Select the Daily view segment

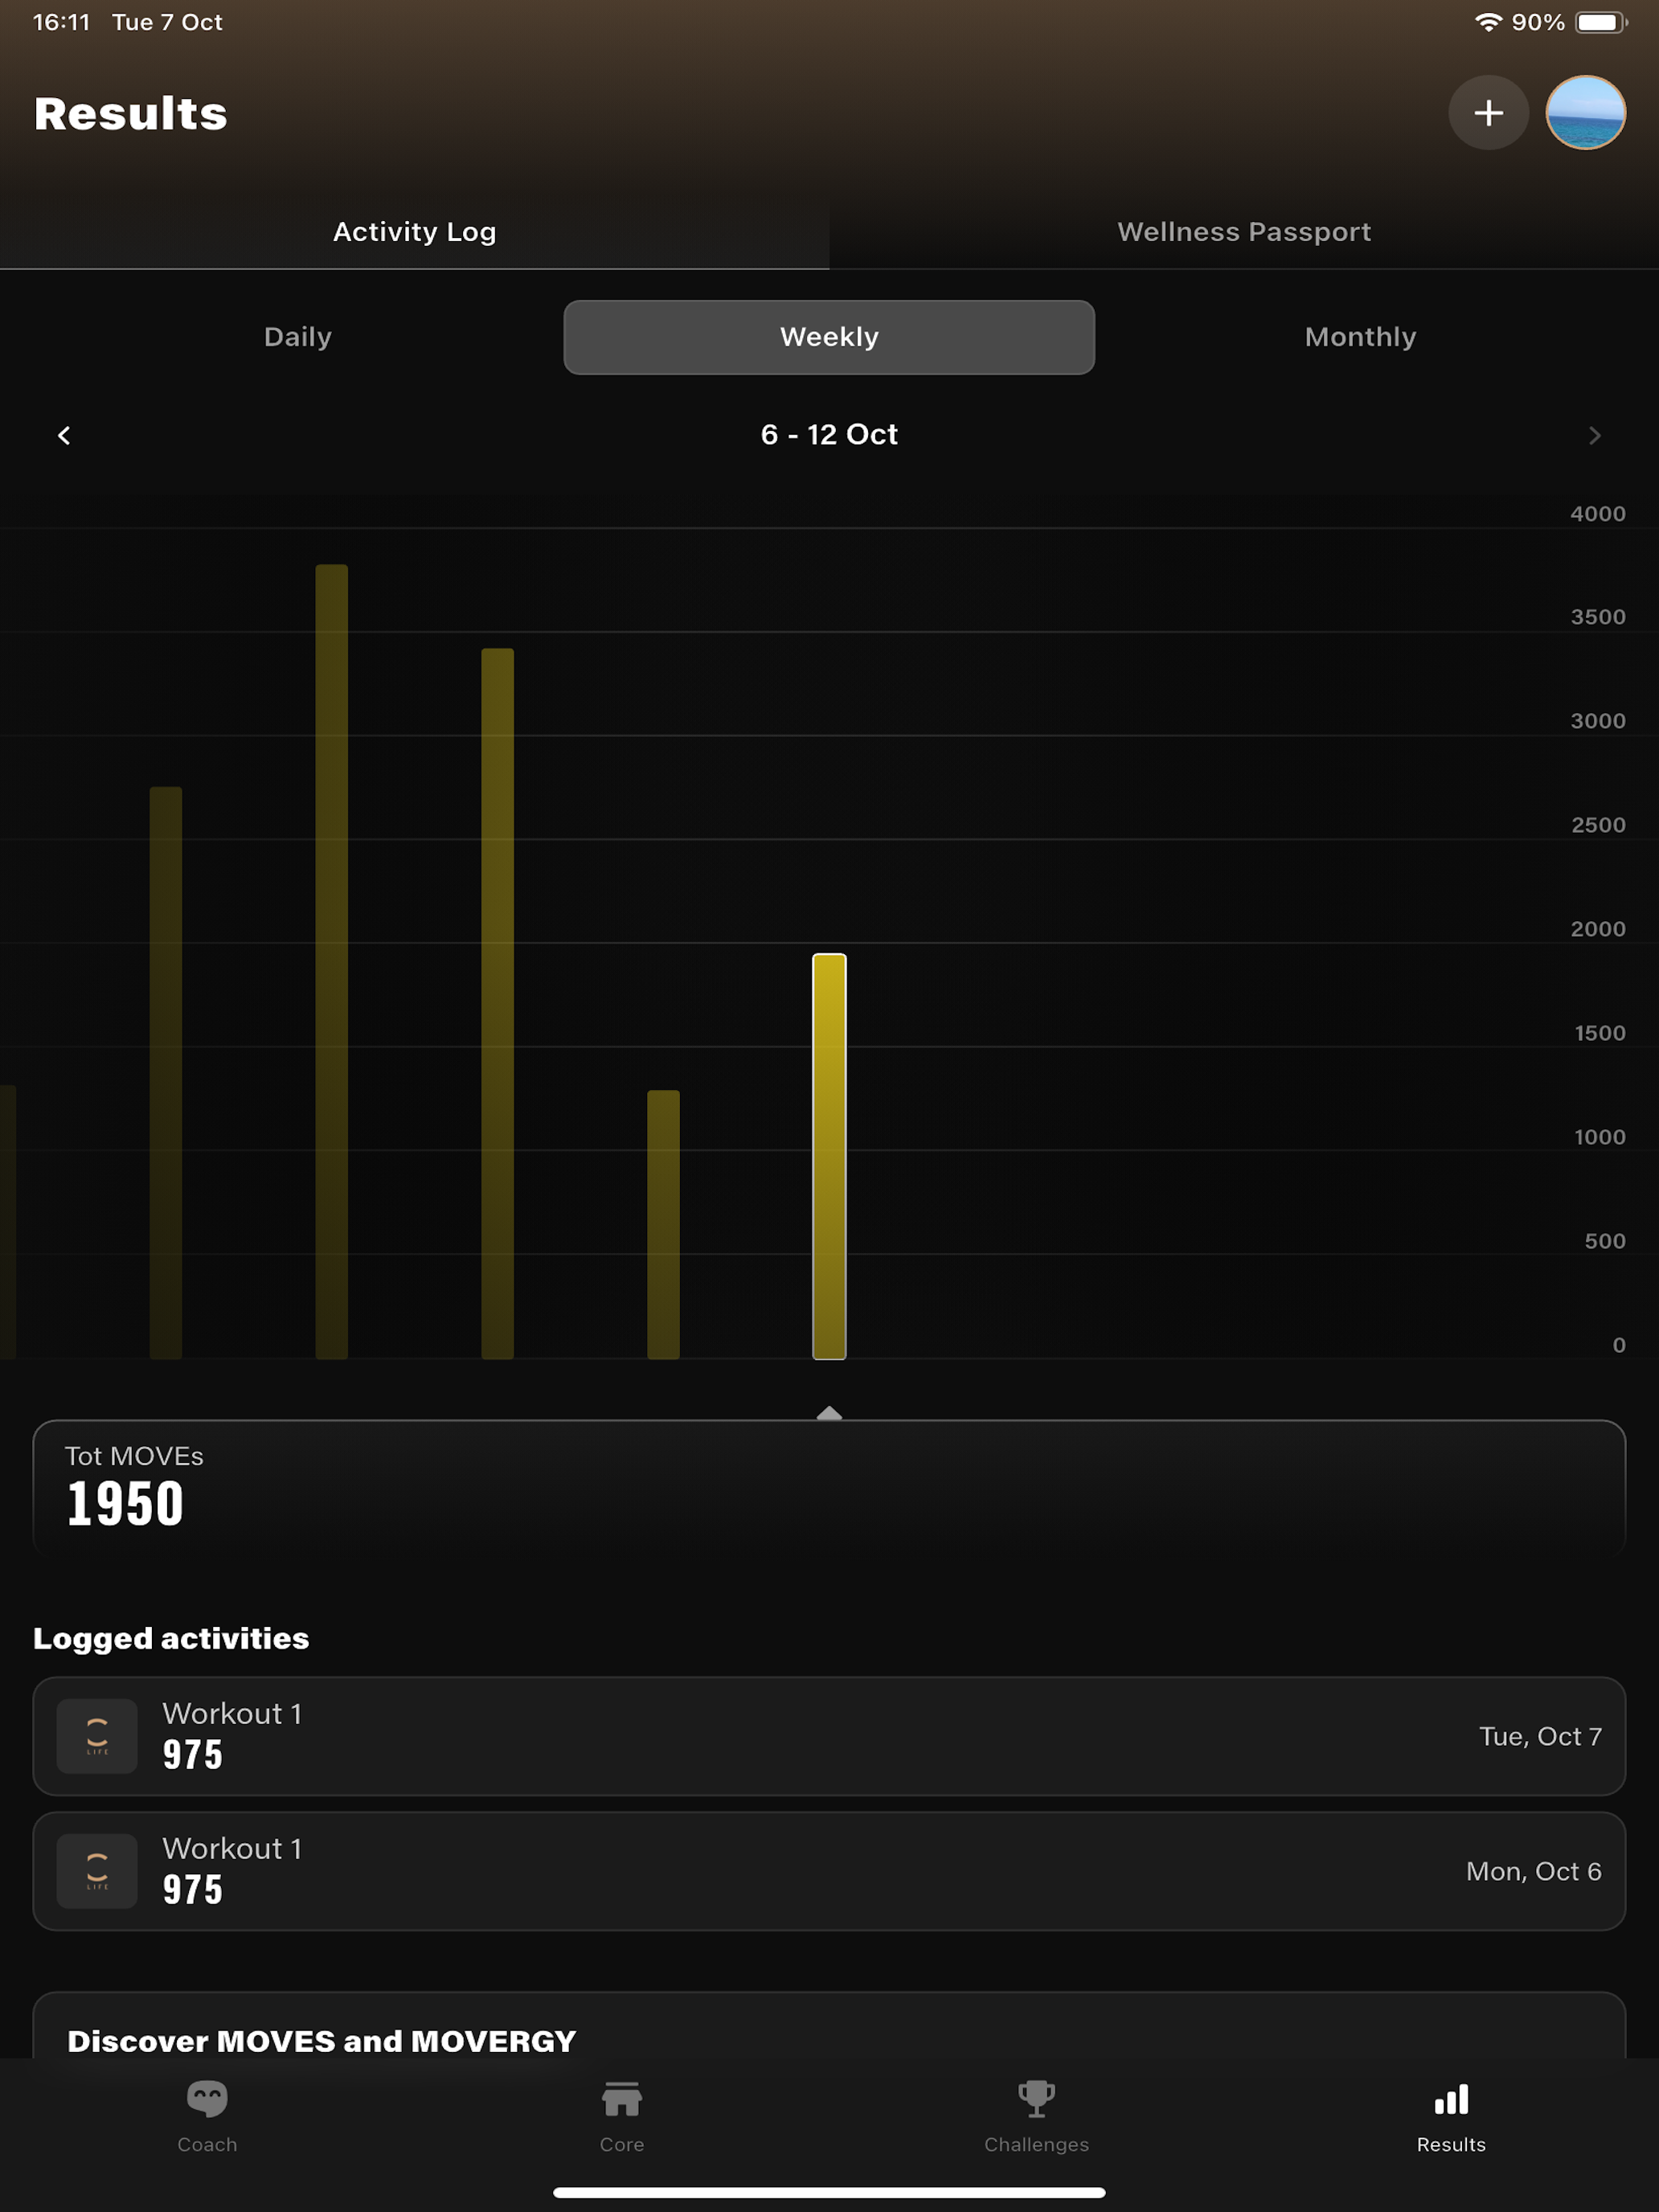298,337
